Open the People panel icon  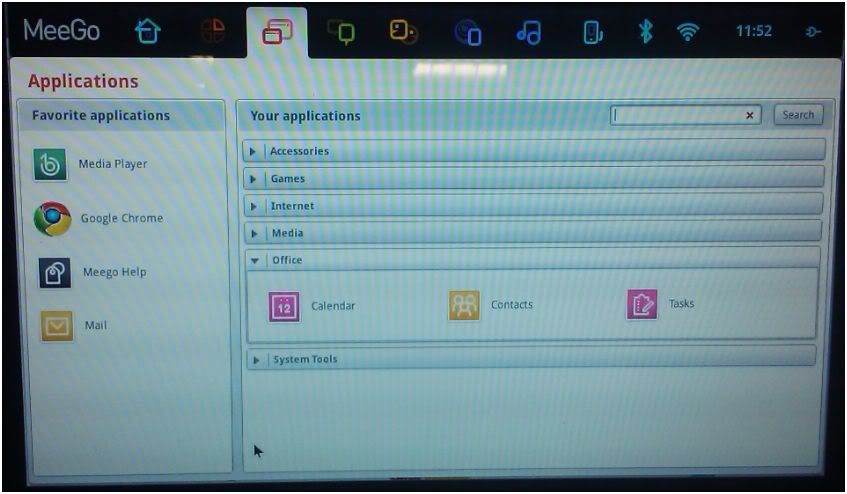pyautogui.click(x=404, y=31)
